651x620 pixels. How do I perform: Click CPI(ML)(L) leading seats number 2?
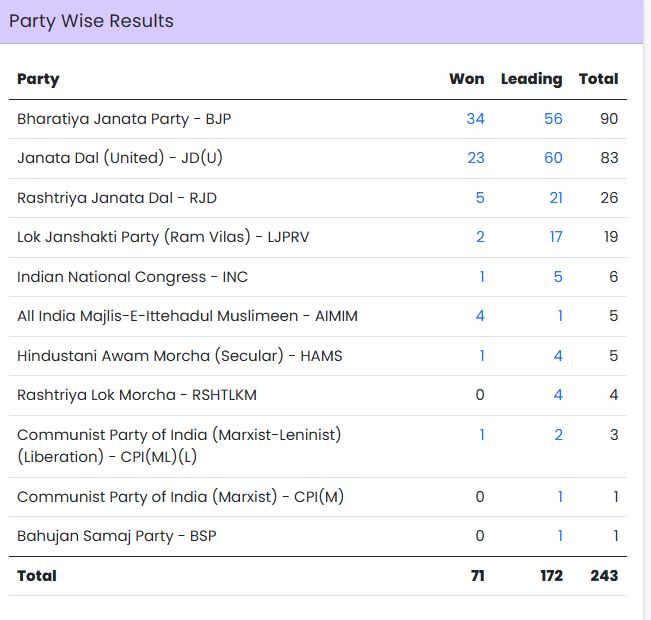tap(558, 435)
